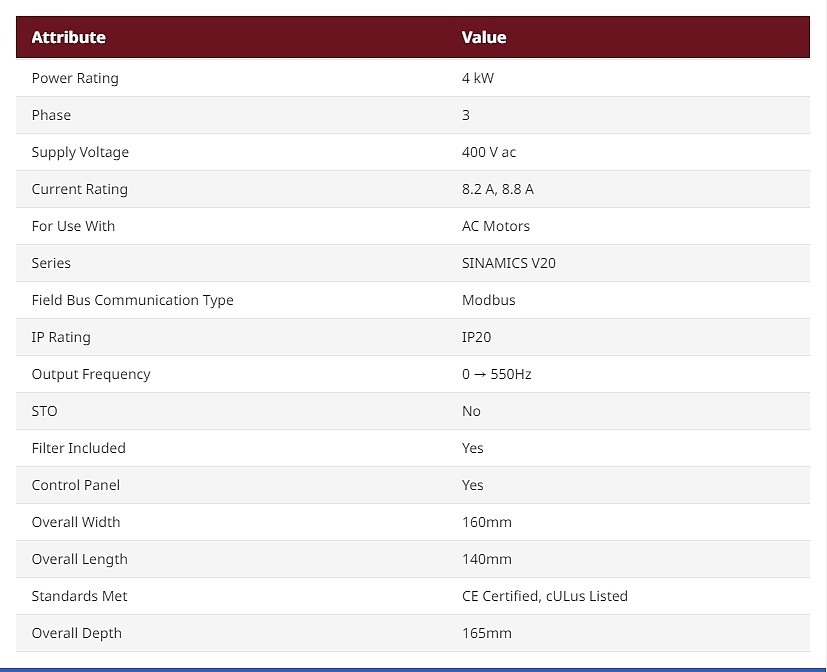The image size is (827, 672).
Task: Click the Overall Length attribute label
Action: 80,560
